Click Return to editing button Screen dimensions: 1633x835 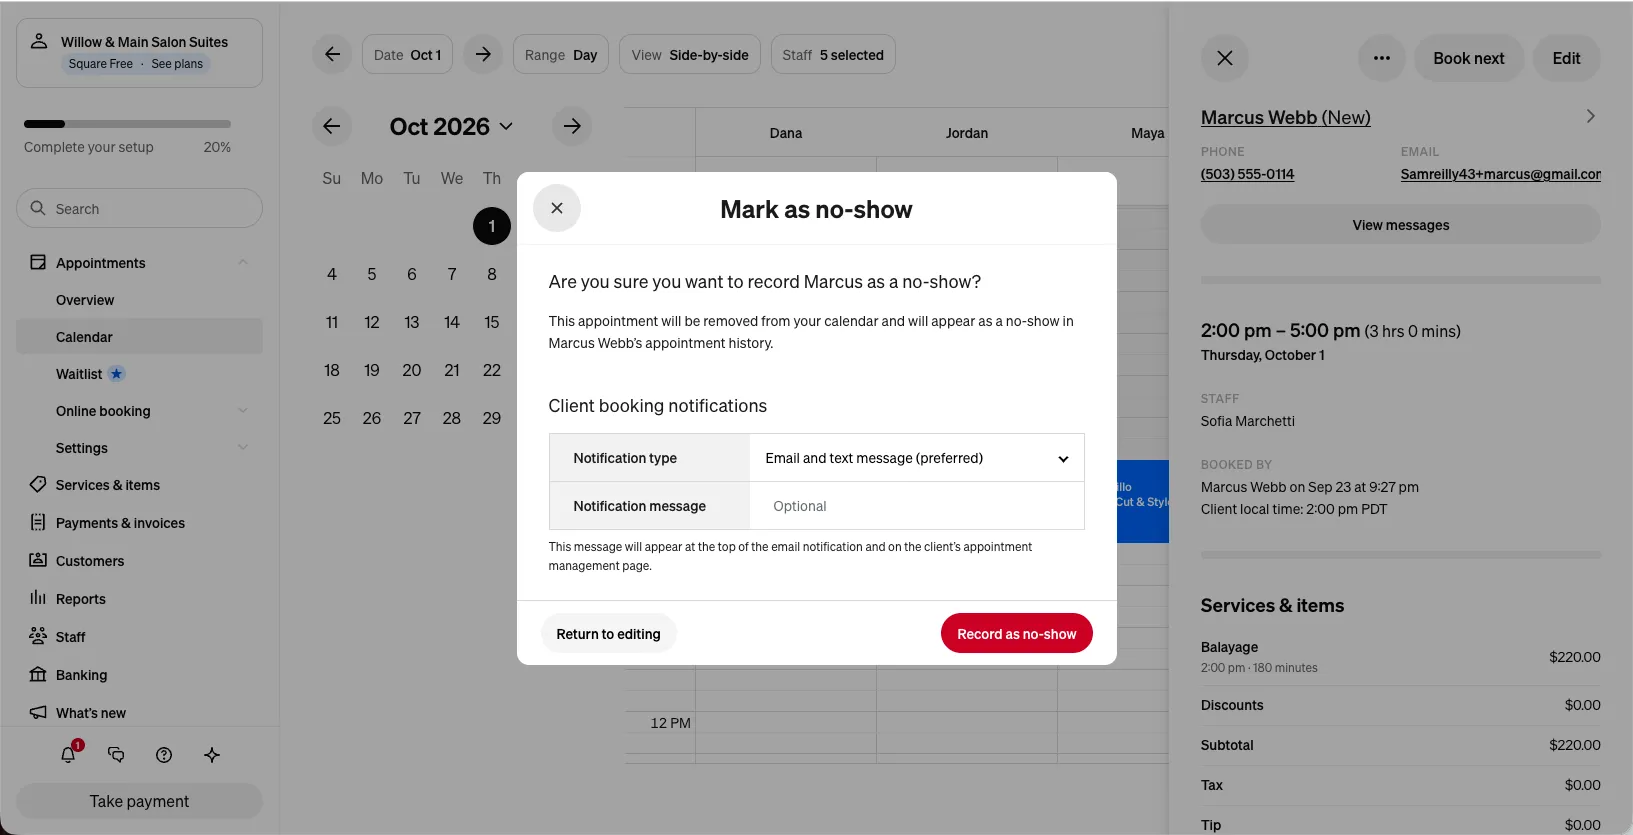[x=608, y=633]
